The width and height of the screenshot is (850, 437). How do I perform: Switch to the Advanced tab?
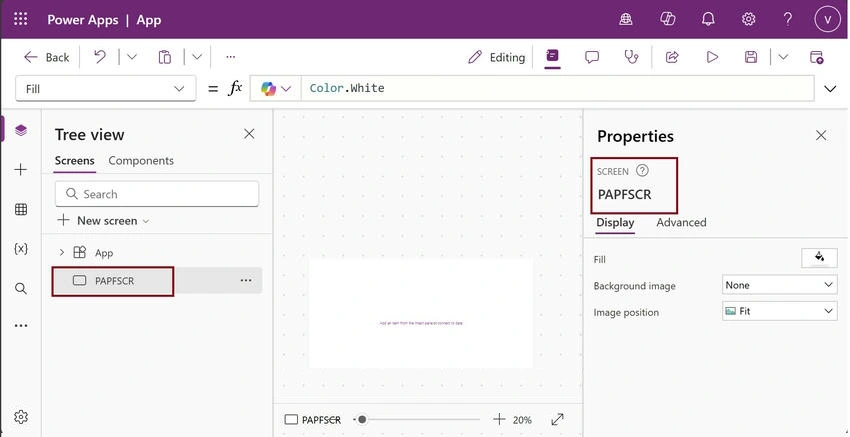(x=681, y=222)
